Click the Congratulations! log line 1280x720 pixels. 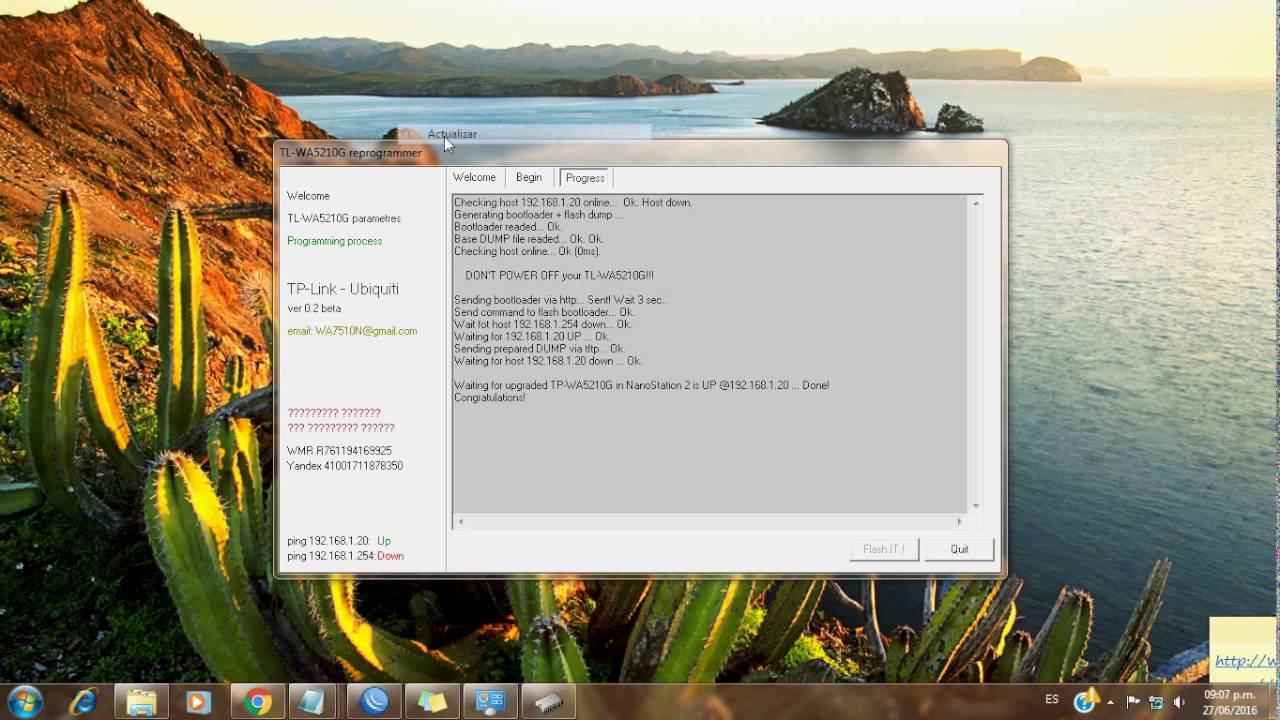click(x=489, y=398)
